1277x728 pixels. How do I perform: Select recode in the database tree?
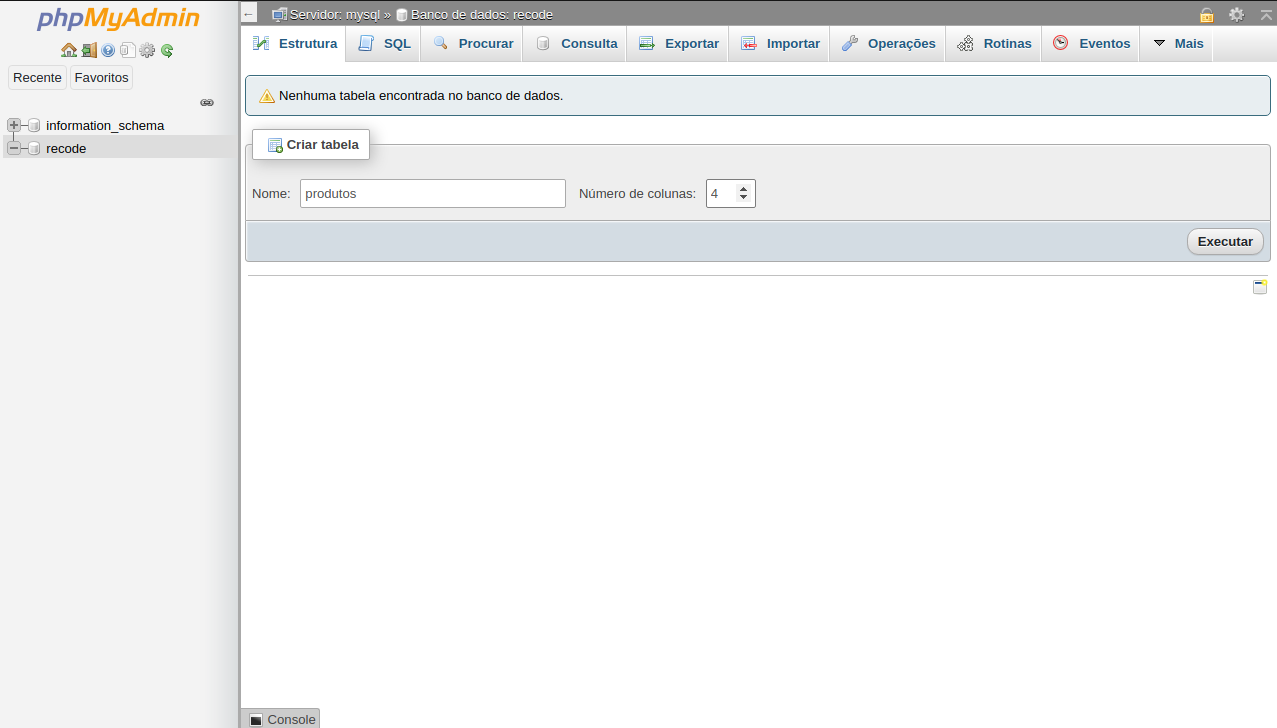pyautogui.click(x=66, y=148)
